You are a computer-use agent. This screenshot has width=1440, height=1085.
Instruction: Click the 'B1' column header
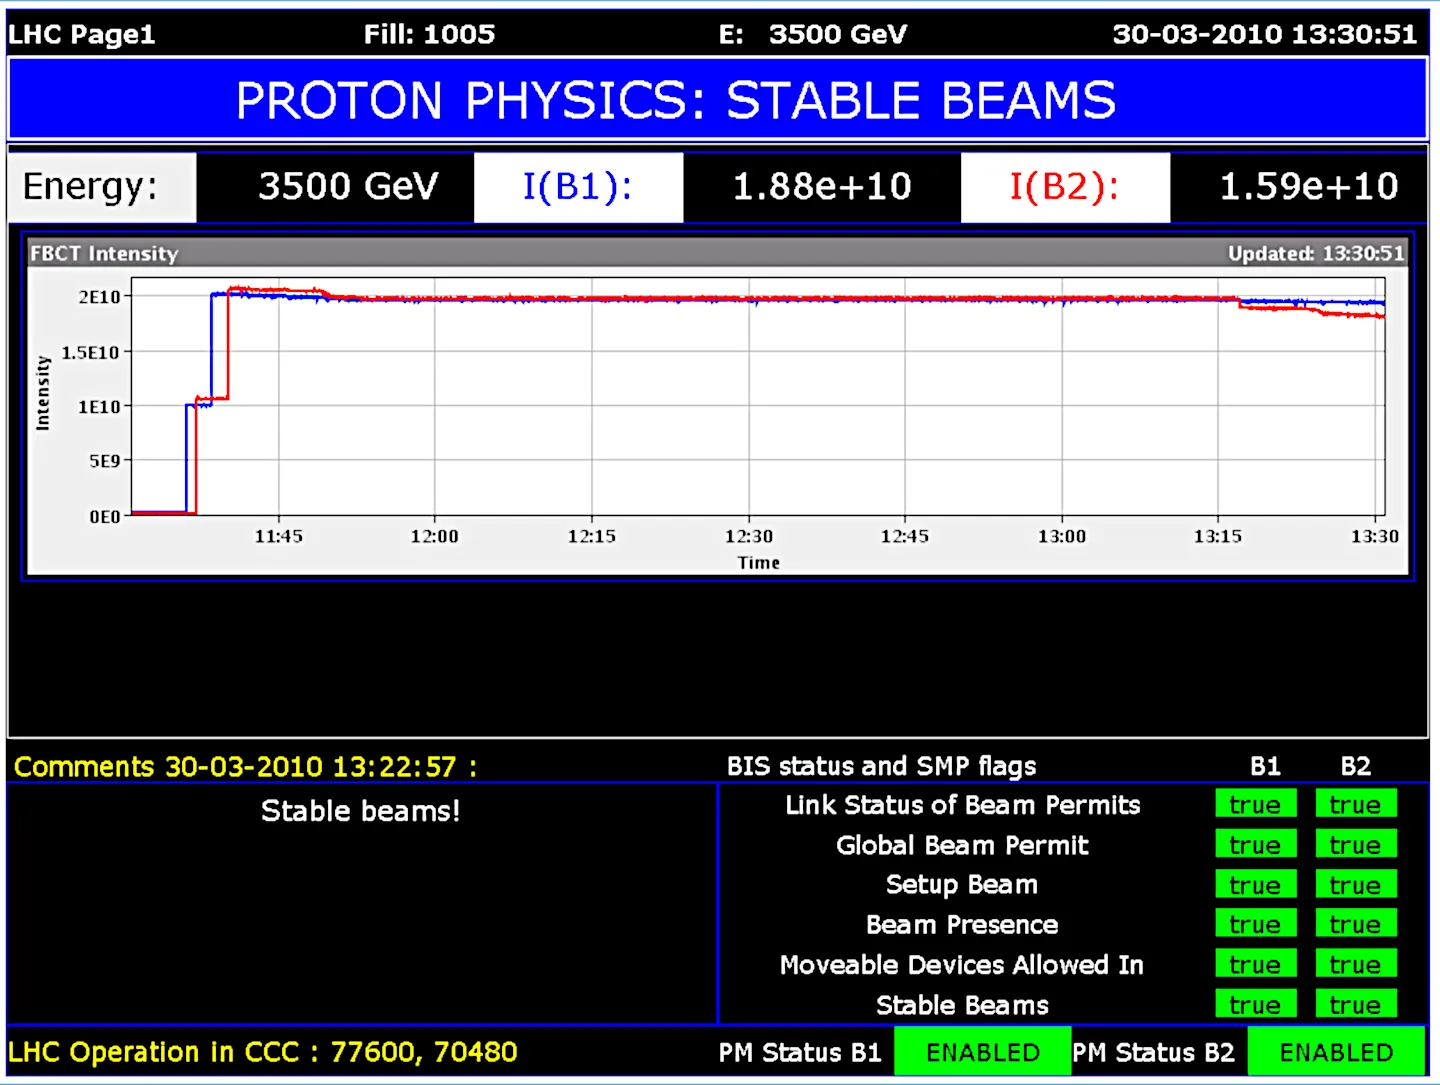point(1265,767)
